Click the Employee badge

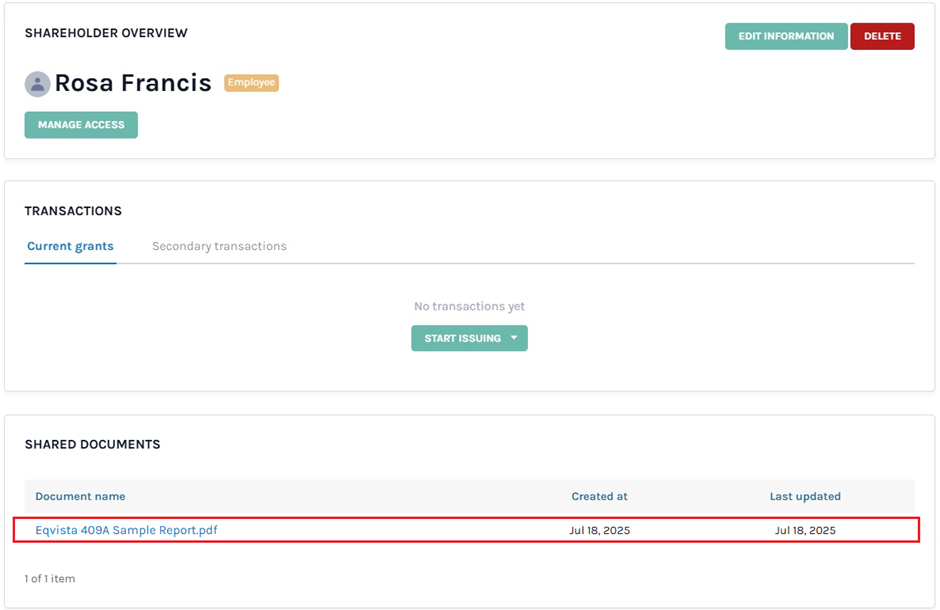pyautogui.click(x=251, y=83)
